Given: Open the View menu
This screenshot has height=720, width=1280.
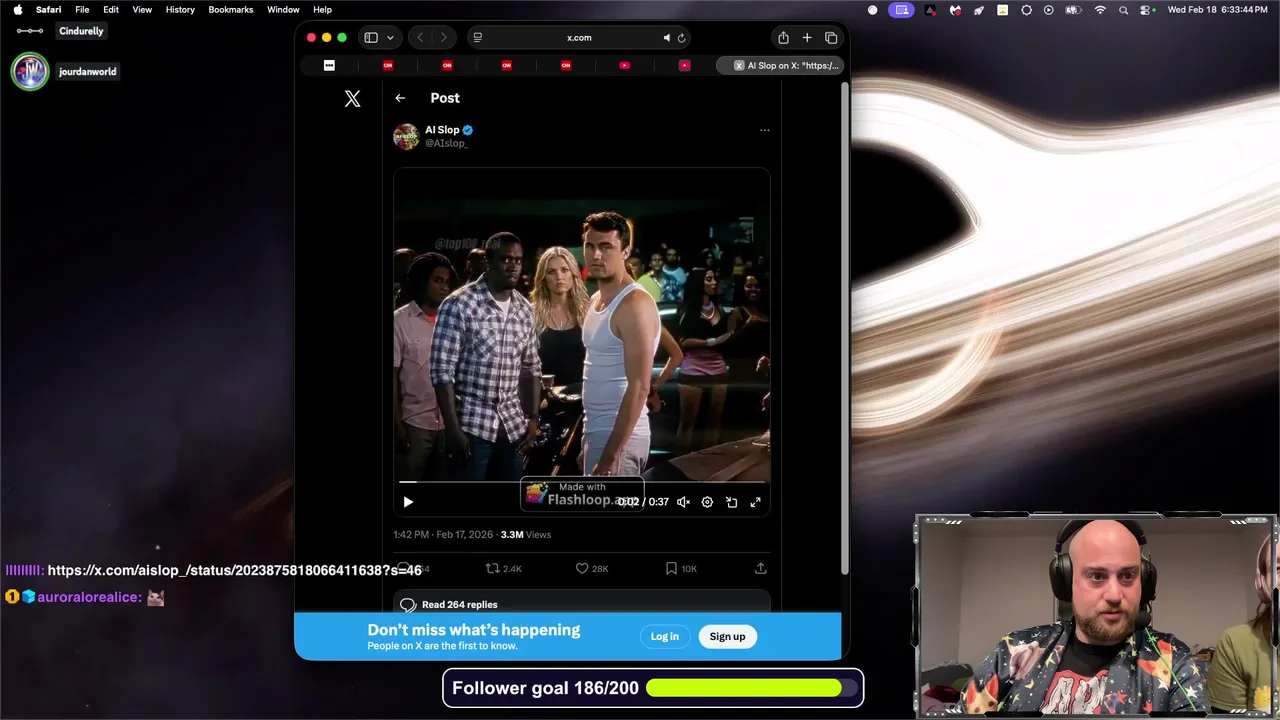Looking at the screenshot, I should click(142, 10).
